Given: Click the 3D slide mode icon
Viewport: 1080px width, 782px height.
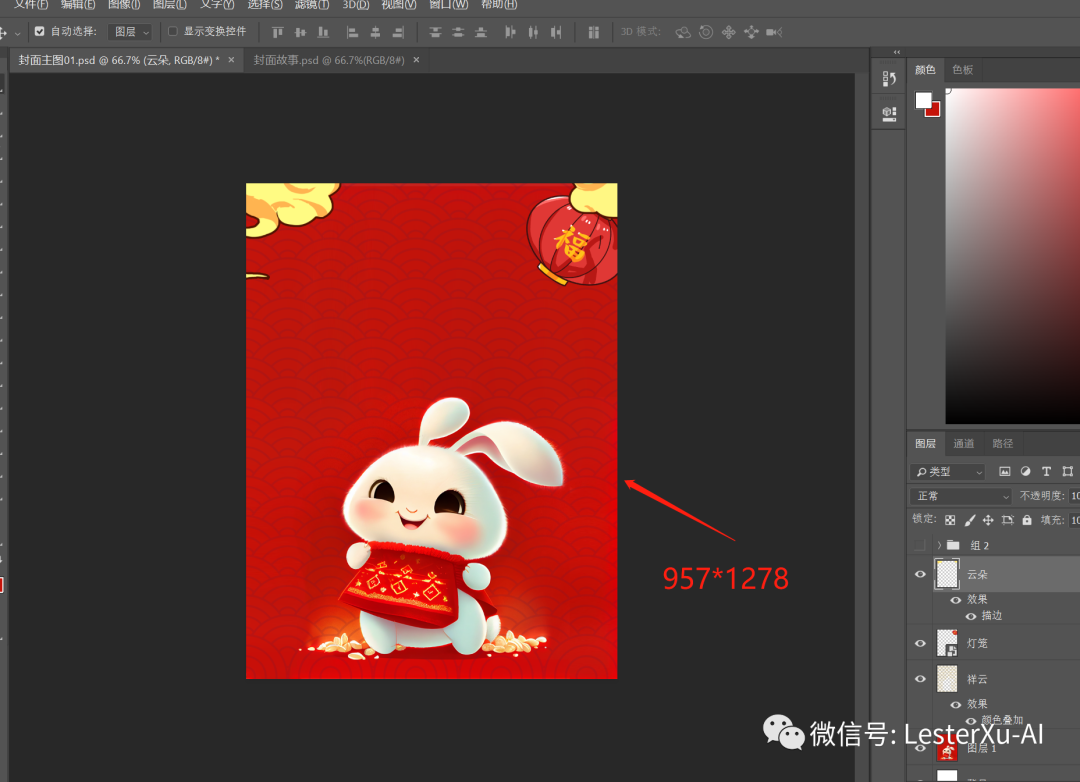Looking at the screenshot, I should tap(751, 32).
